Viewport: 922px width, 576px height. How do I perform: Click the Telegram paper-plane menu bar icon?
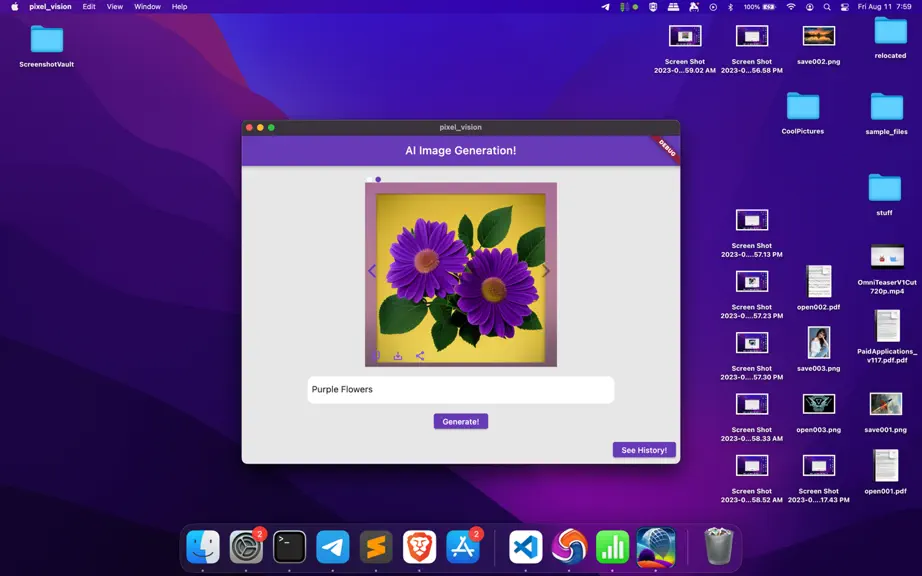[x=605, y=6]
